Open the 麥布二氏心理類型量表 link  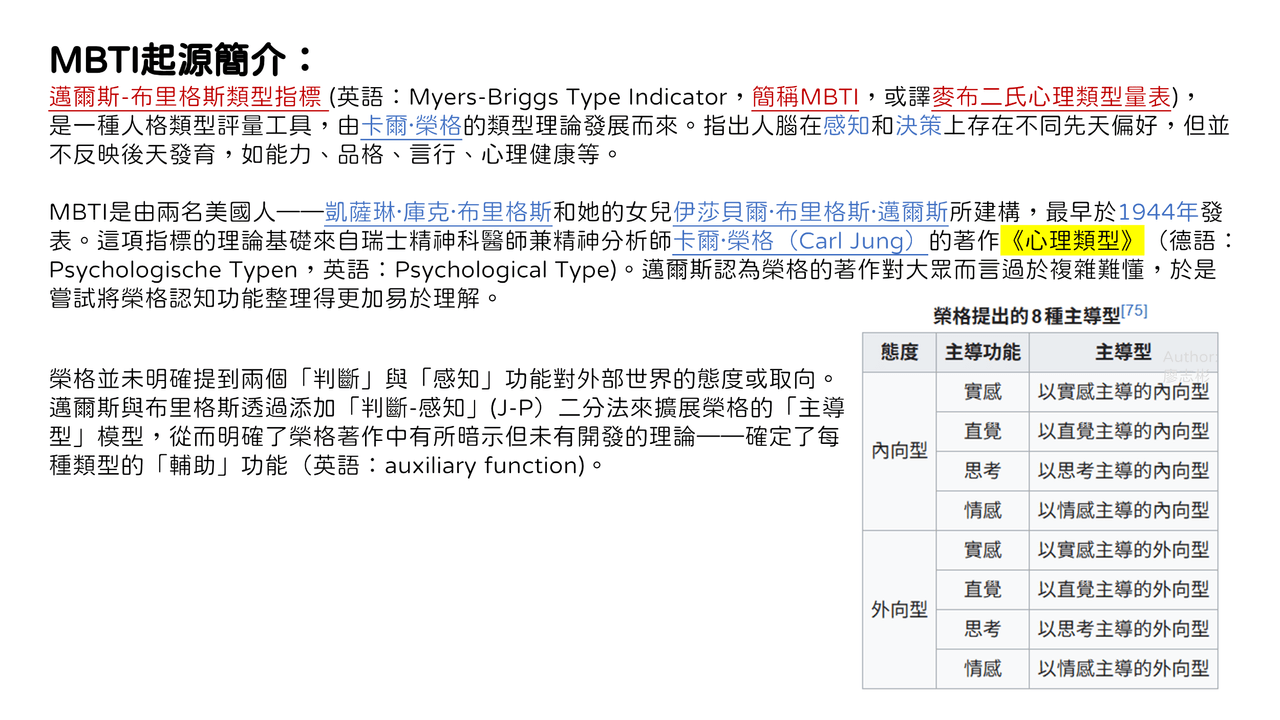point(1052,97)
